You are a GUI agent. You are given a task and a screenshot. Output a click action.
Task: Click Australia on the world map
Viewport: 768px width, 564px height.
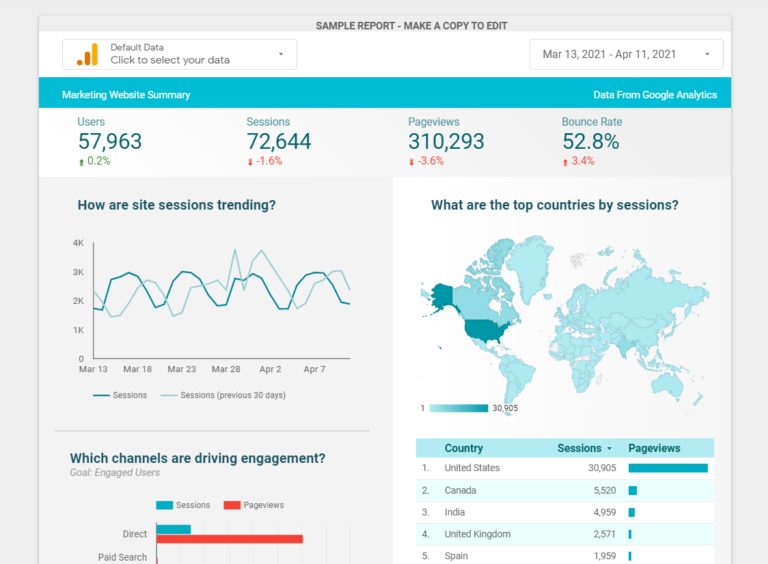(668, 384)
